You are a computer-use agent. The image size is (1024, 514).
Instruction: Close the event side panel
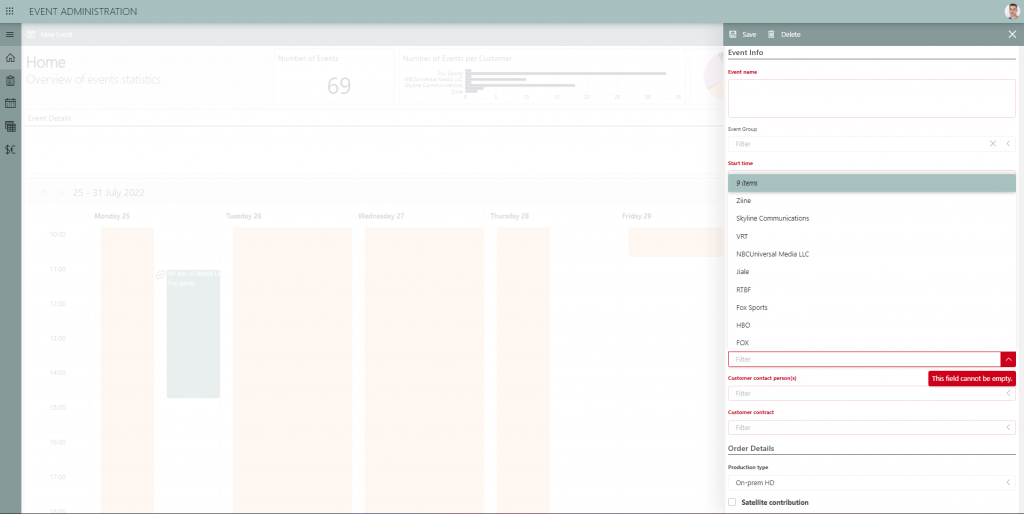[x=1012, y=35]
